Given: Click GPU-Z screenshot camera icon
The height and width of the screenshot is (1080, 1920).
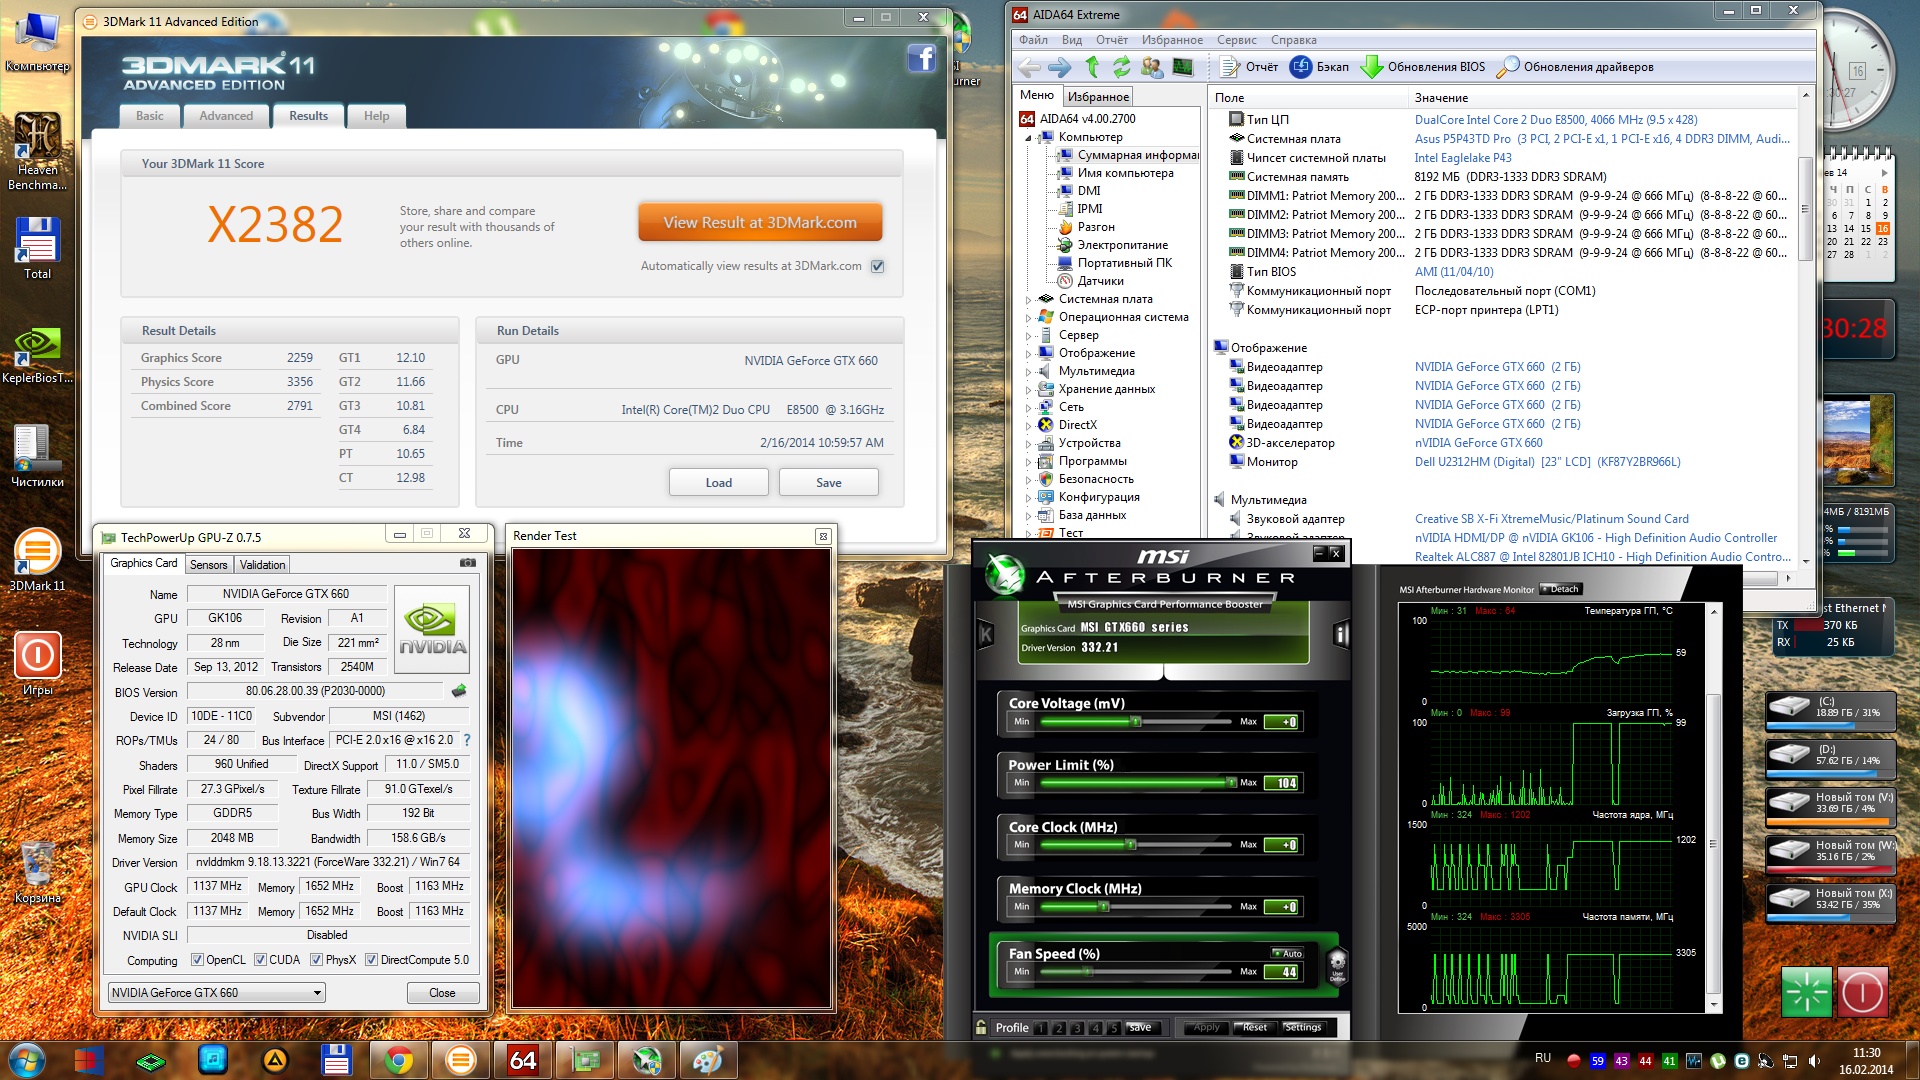Looking at the screenshot, I should pyautogui.click(x=467, y=563).
